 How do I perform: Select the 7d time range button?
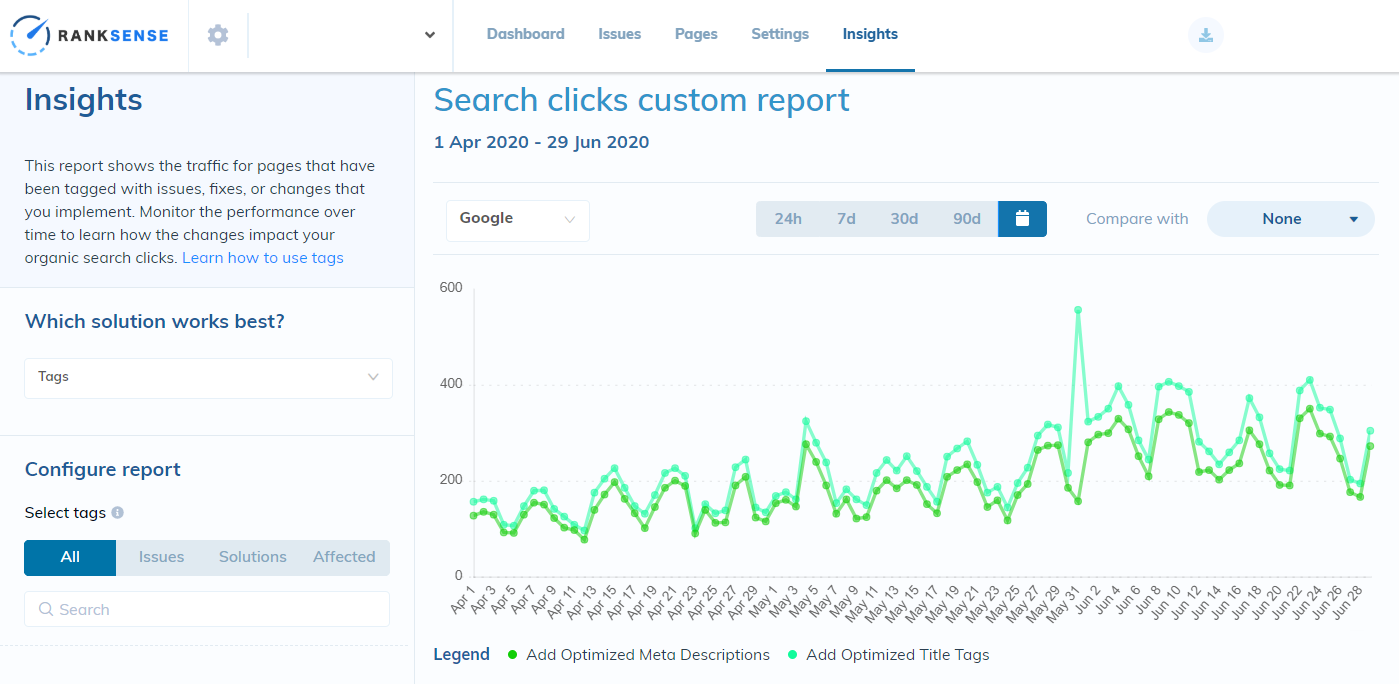tap(845, 218)
